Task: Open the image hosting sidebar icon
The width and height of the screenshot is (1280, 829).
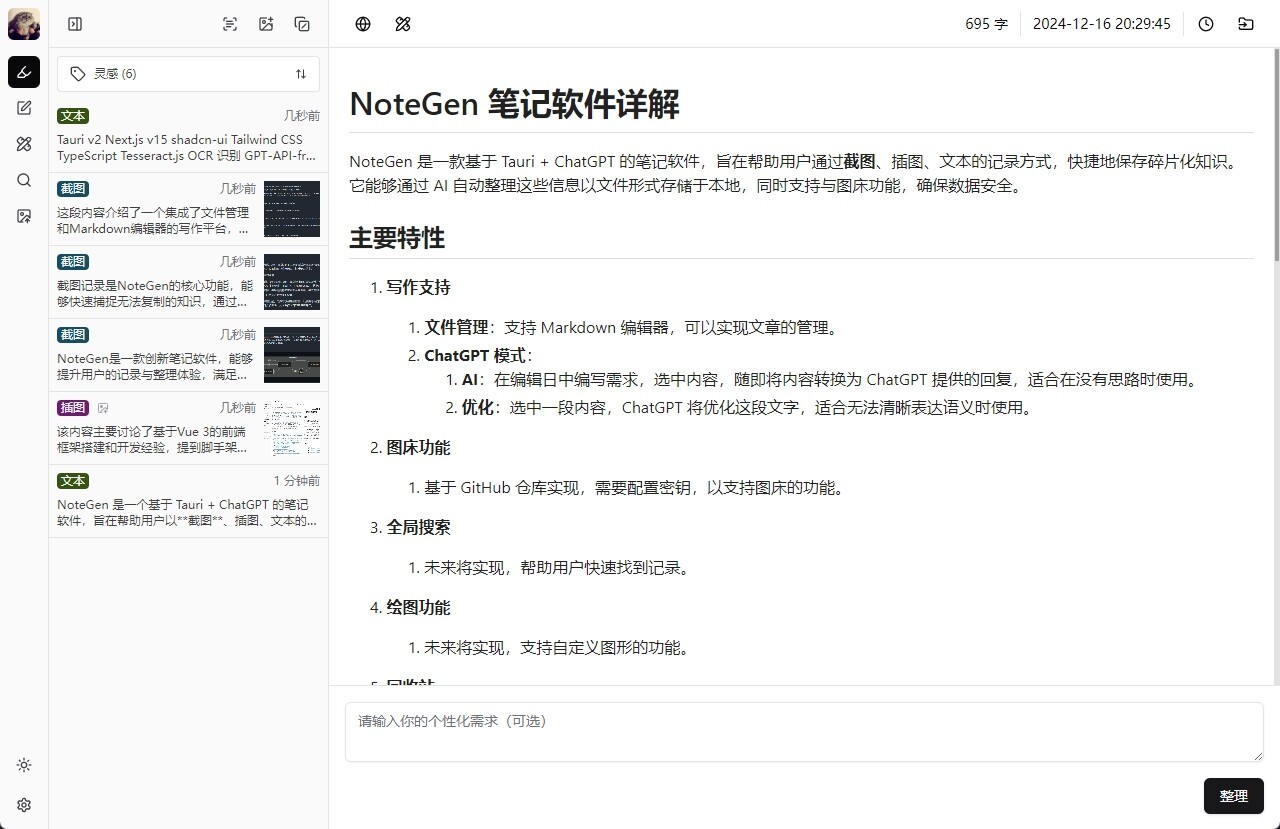Action: click(x=24, y=216)
